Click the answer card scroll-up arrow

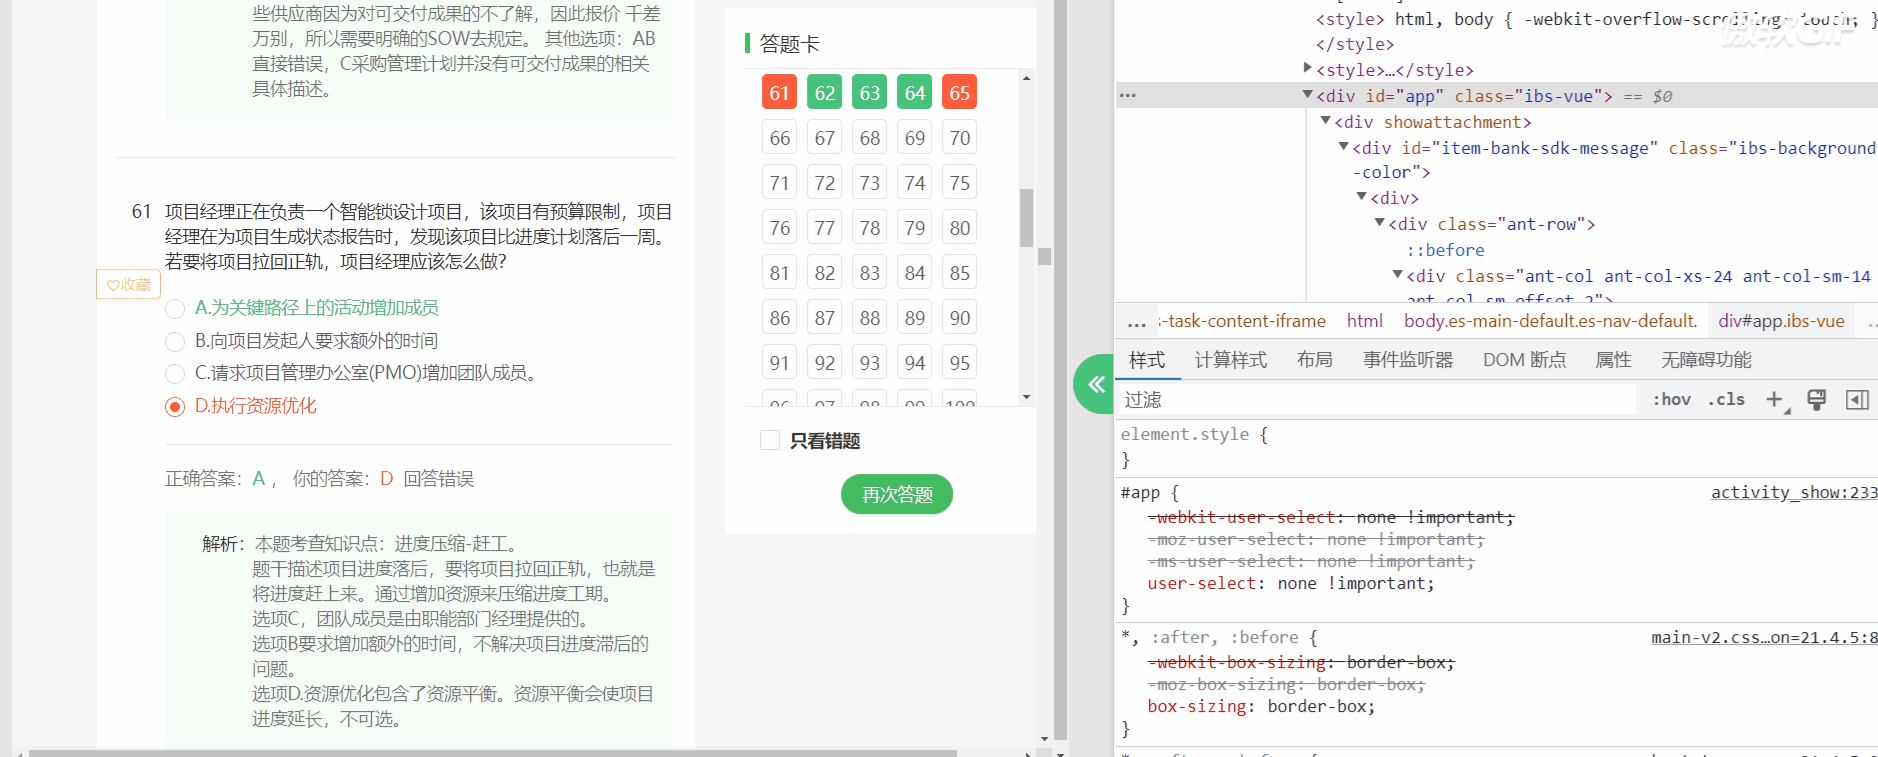click(x=1026, y=78)
